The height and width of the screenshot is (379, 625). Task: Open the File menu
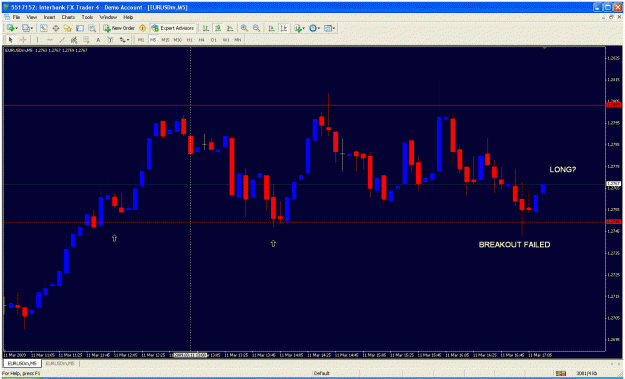click(16, 17)
